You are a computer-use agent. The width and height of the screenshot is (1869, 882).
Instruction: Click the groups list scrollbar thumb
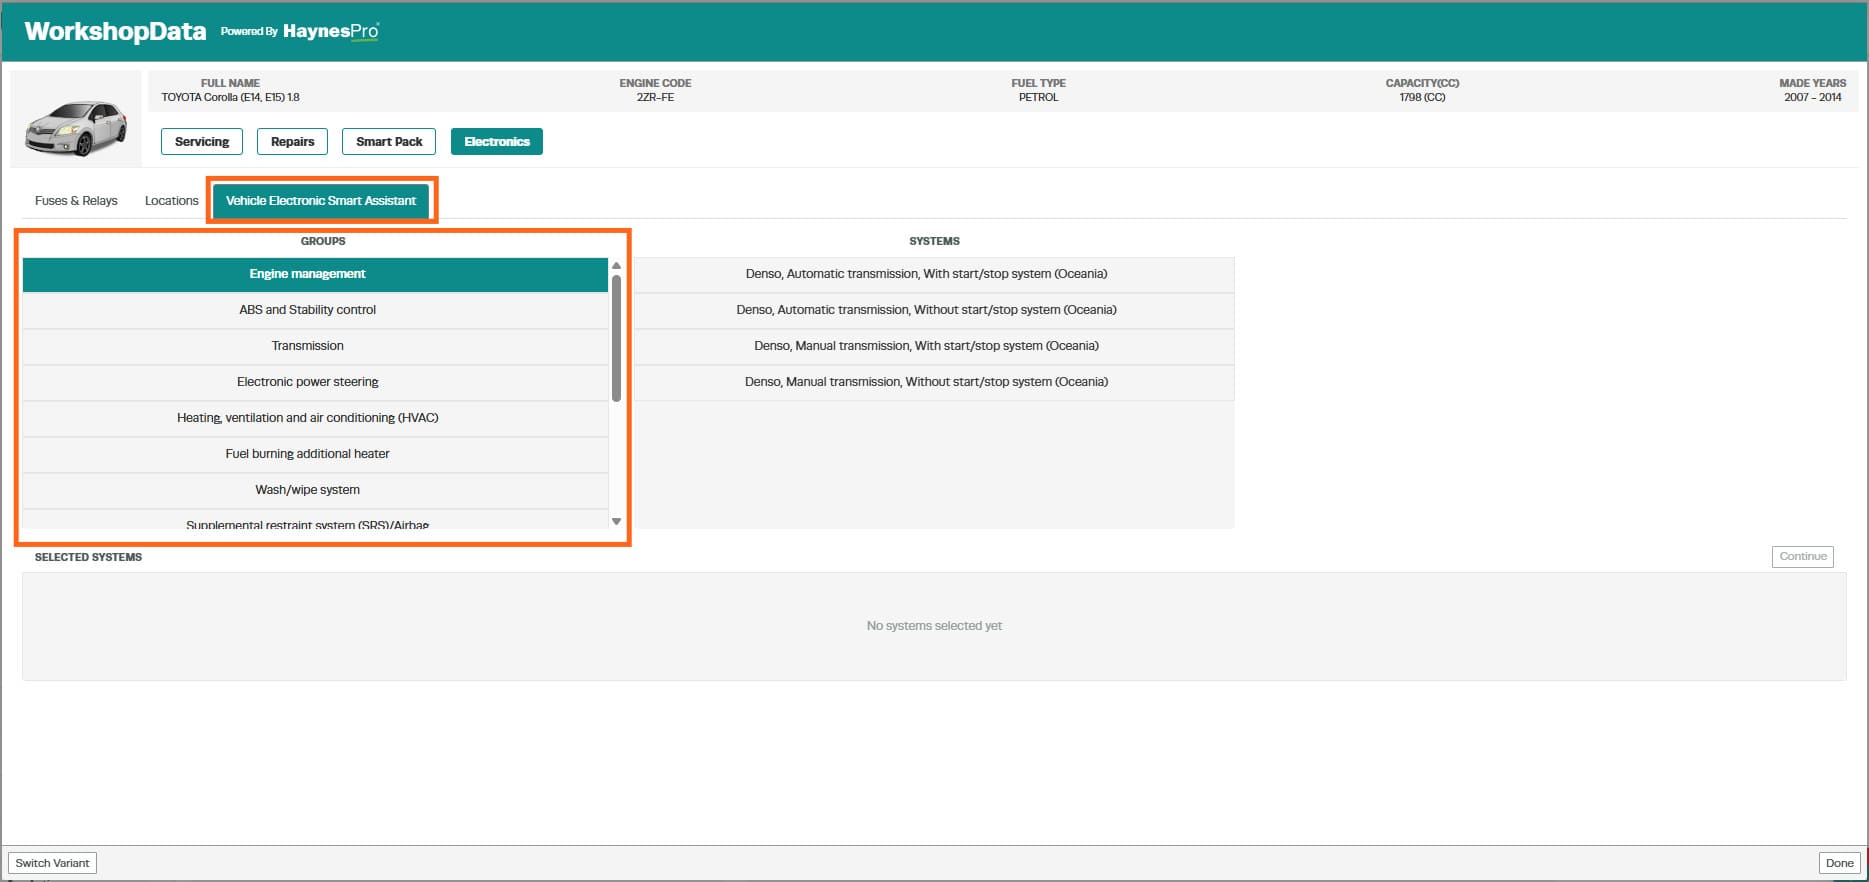(x=616, y=338)
